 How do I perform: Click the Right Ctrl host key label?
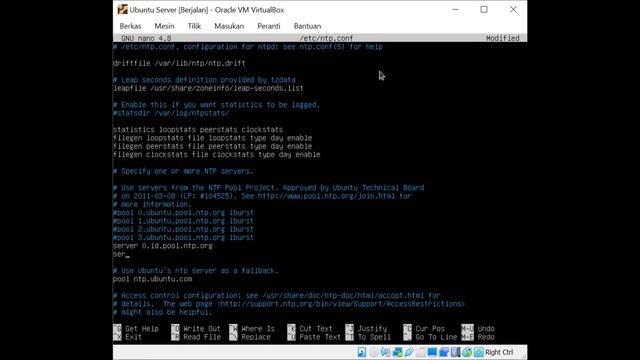pos(499,352)
